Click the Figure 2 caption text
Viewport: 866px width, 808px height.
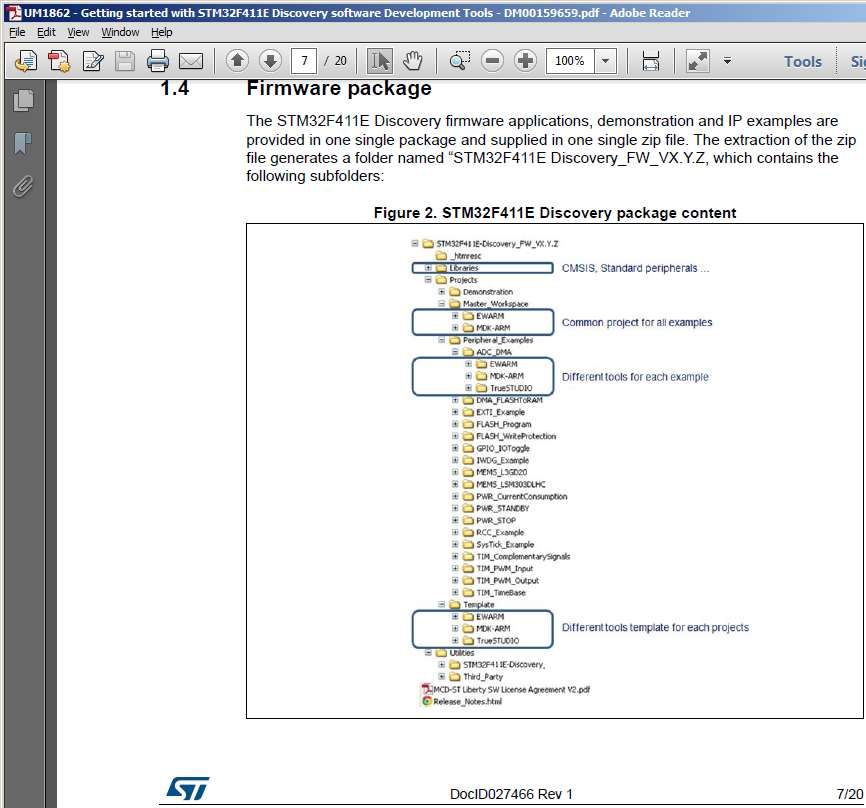coord(555,213)
